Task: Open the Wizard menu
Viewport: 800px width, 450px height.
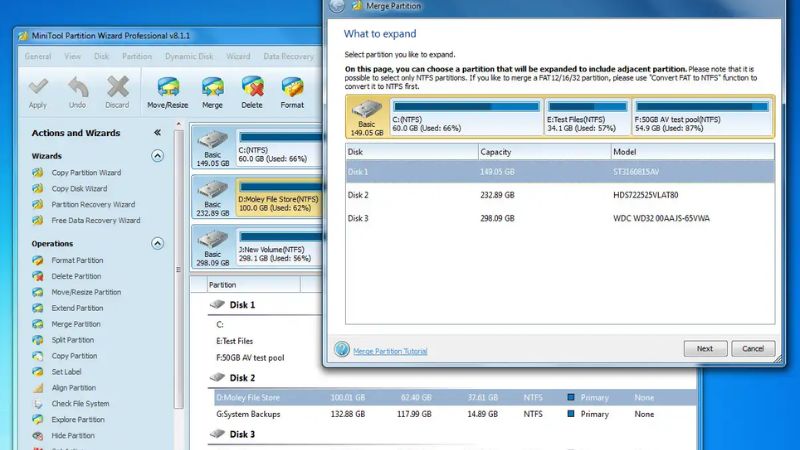Action: click(238, 56)
